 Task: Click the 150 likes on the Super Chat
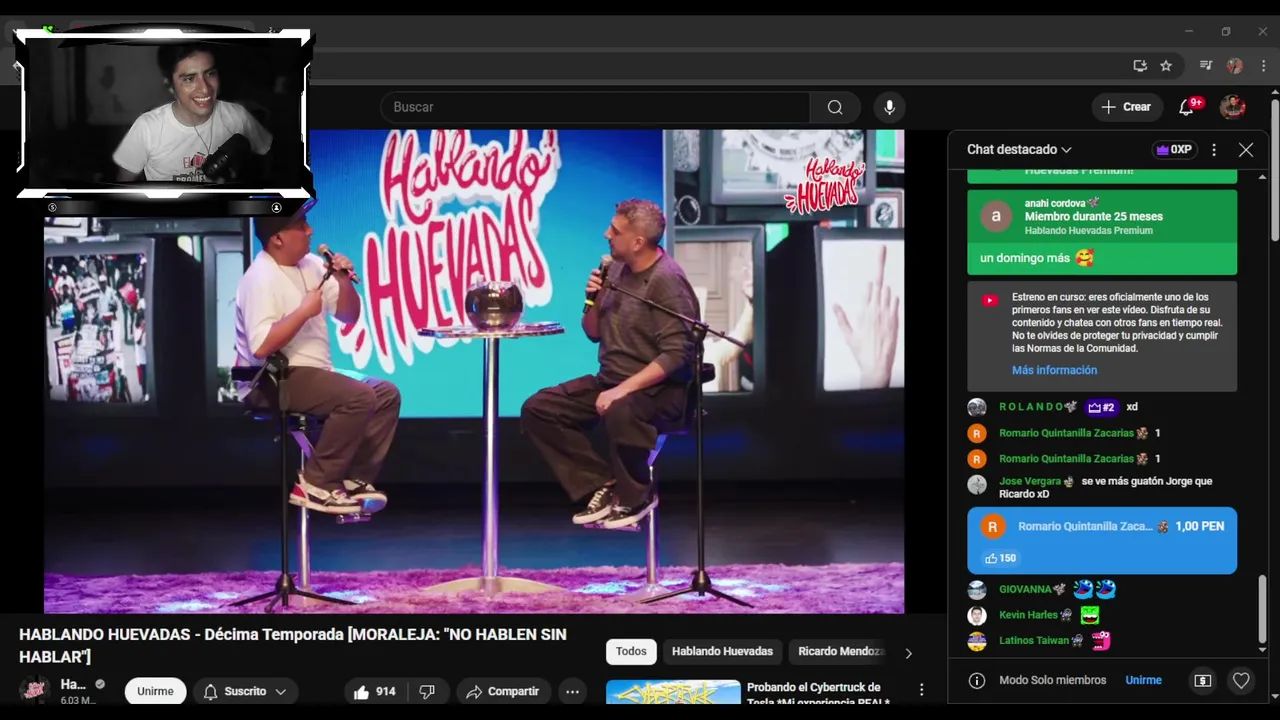point(1000,558)
